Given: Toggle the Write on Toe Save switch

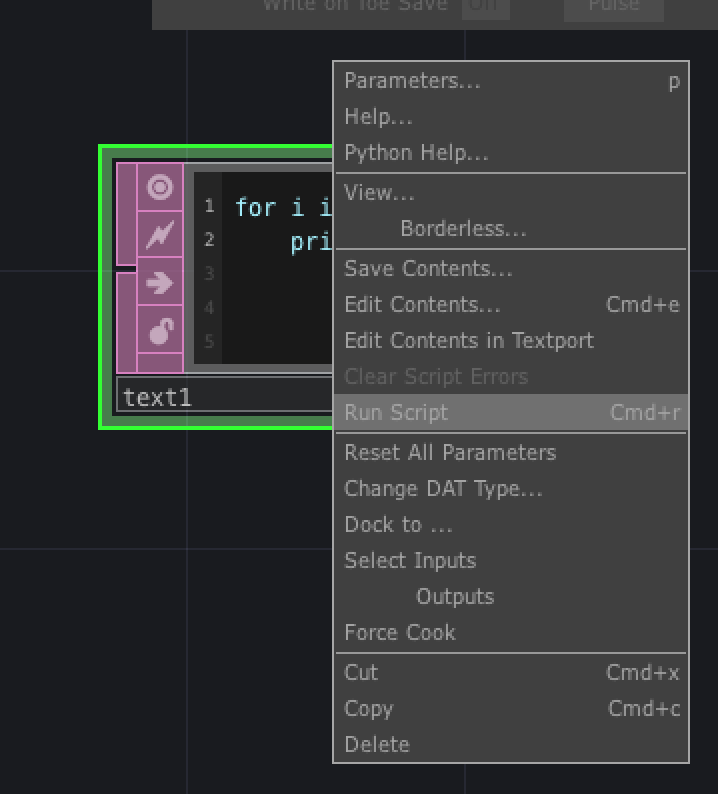Looking at the screenshot, I should (486, 6).
